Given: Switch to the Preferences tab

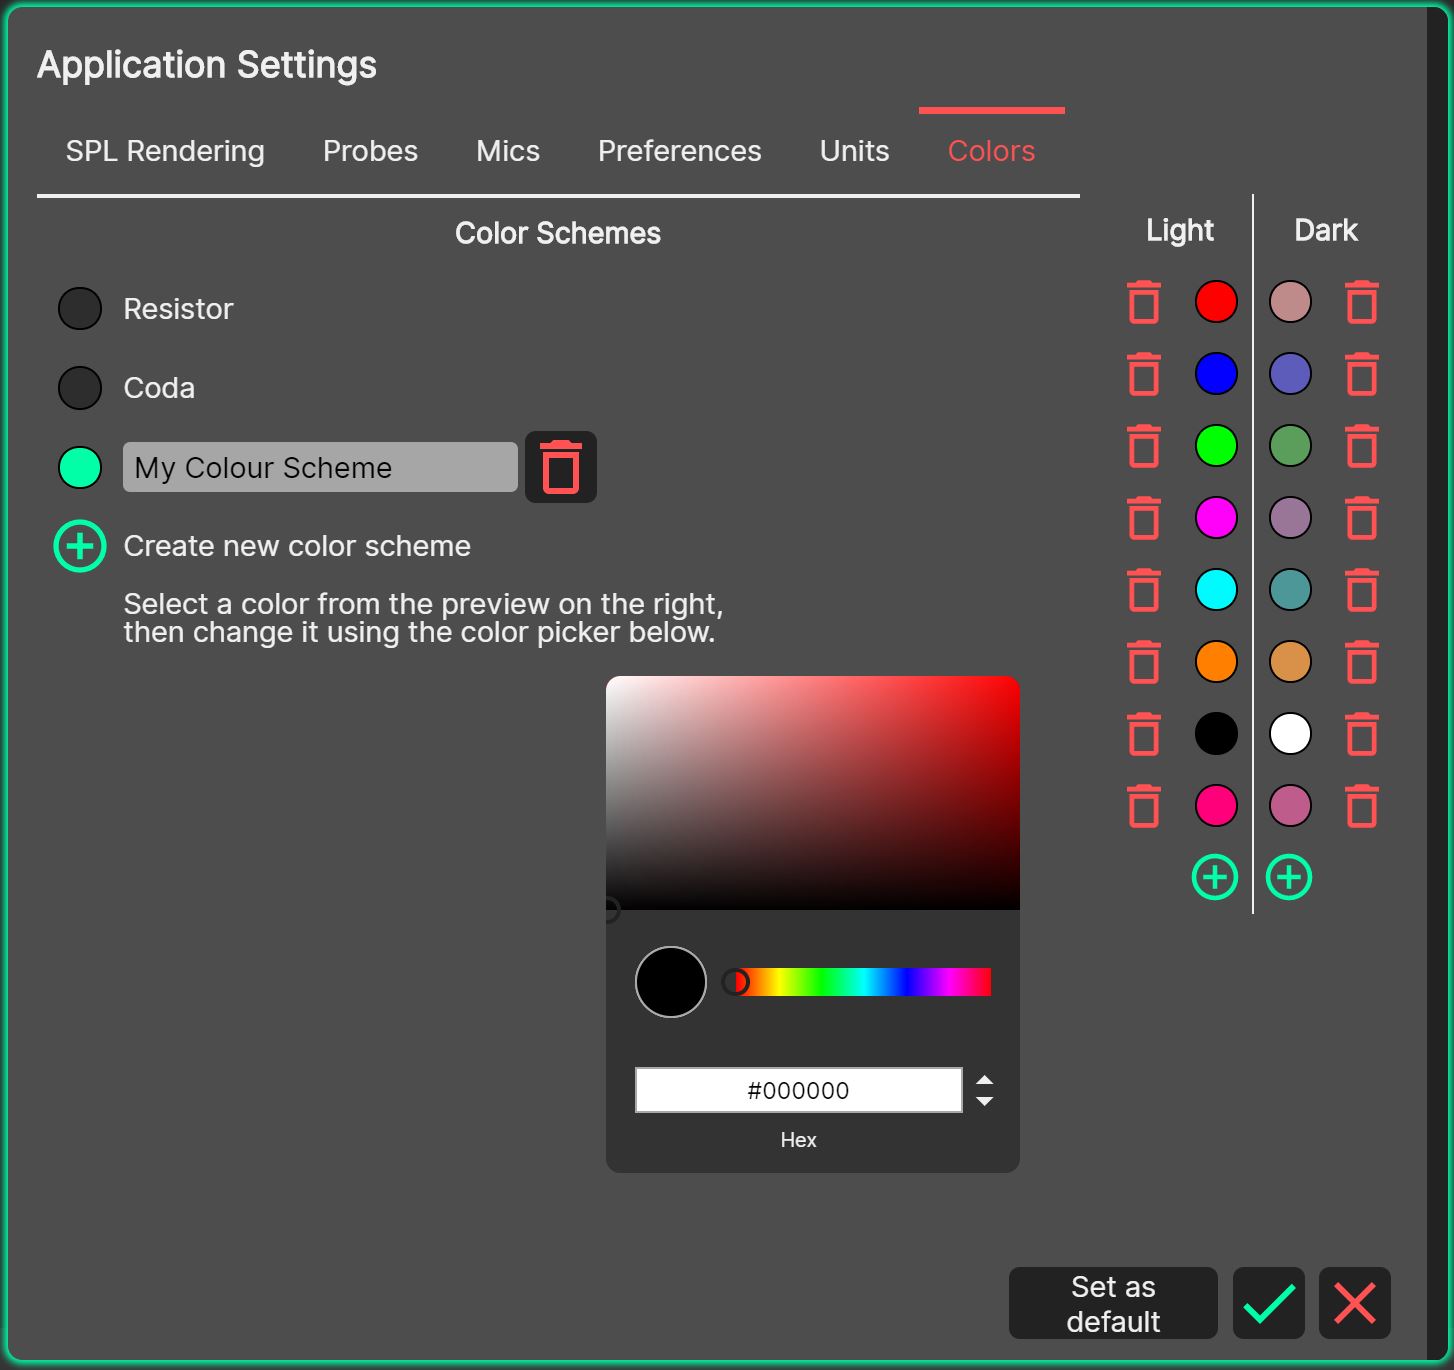Looking at the screenshot, I should pyautogui.click(x=679, y=151).
